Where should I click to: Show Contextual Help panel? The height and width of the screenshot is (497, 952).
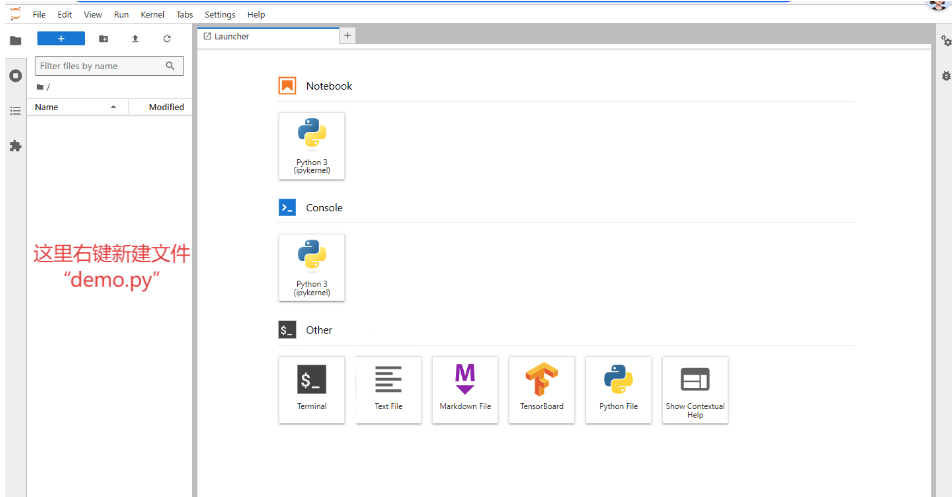(x=695, y=389)
